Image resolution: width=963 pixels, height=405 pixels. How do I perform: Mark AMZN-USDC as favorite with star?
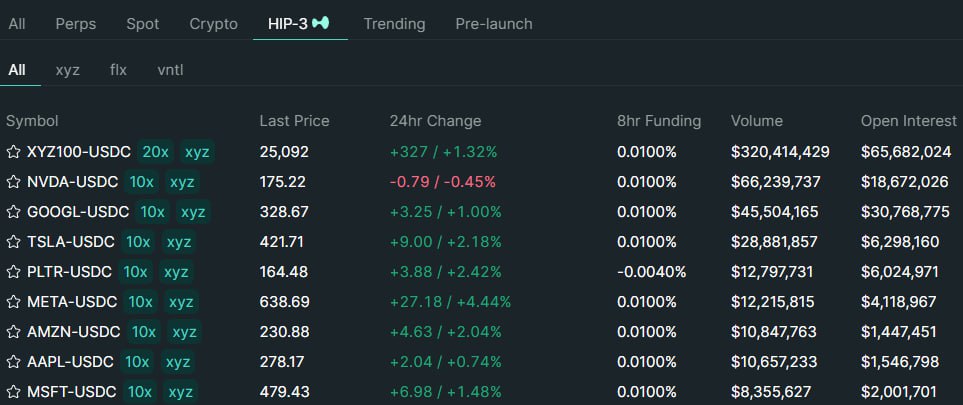coord(14,332)
